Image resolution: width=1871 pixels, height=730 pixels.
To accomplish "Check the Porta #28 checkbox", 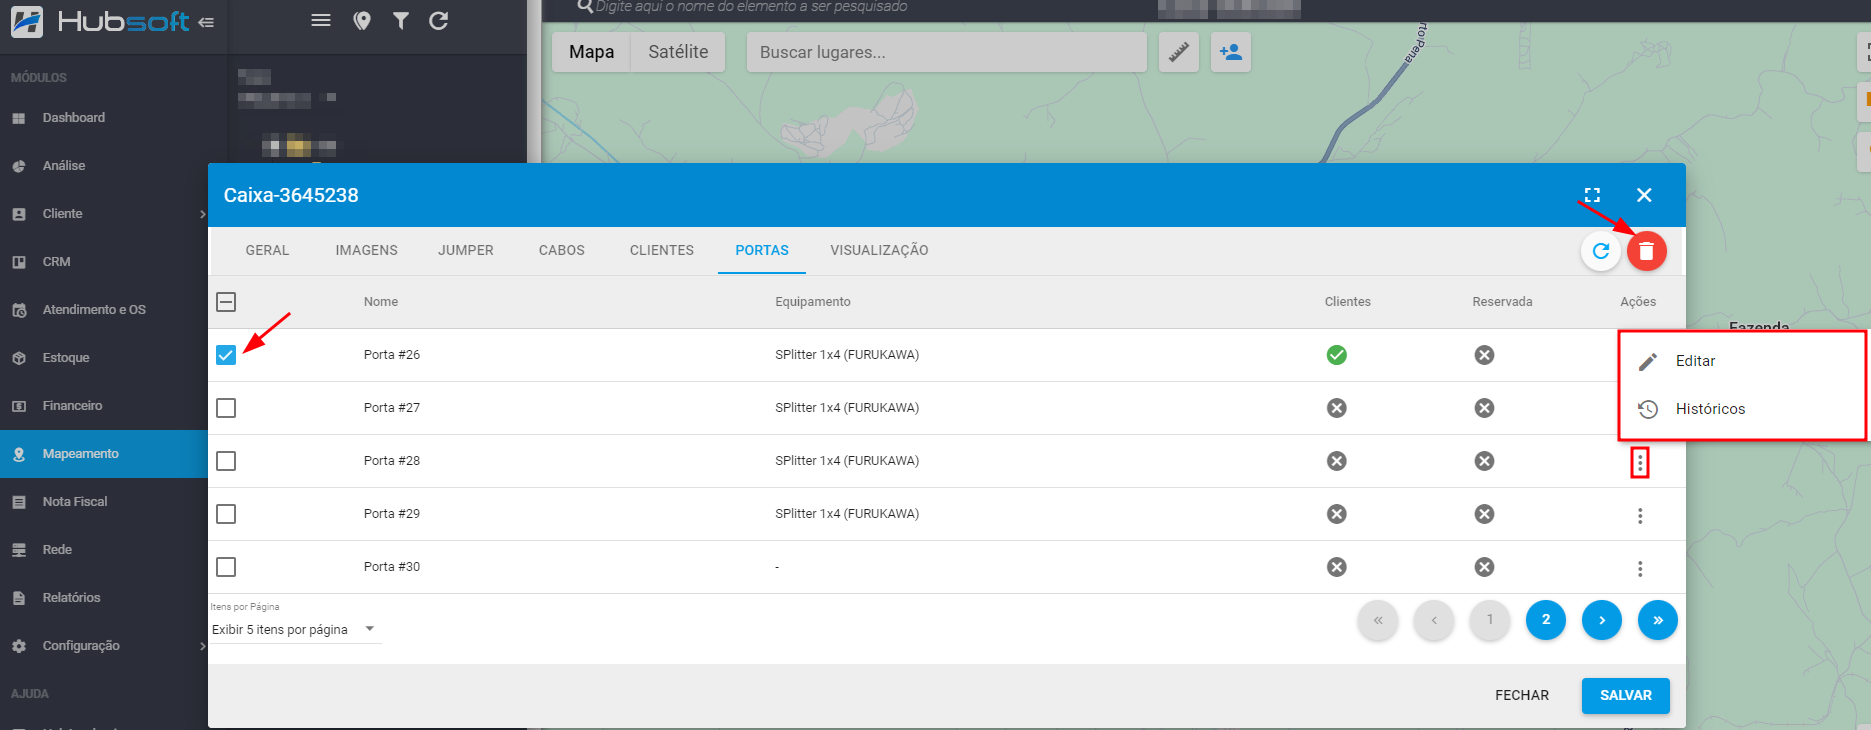I will 226,461.
